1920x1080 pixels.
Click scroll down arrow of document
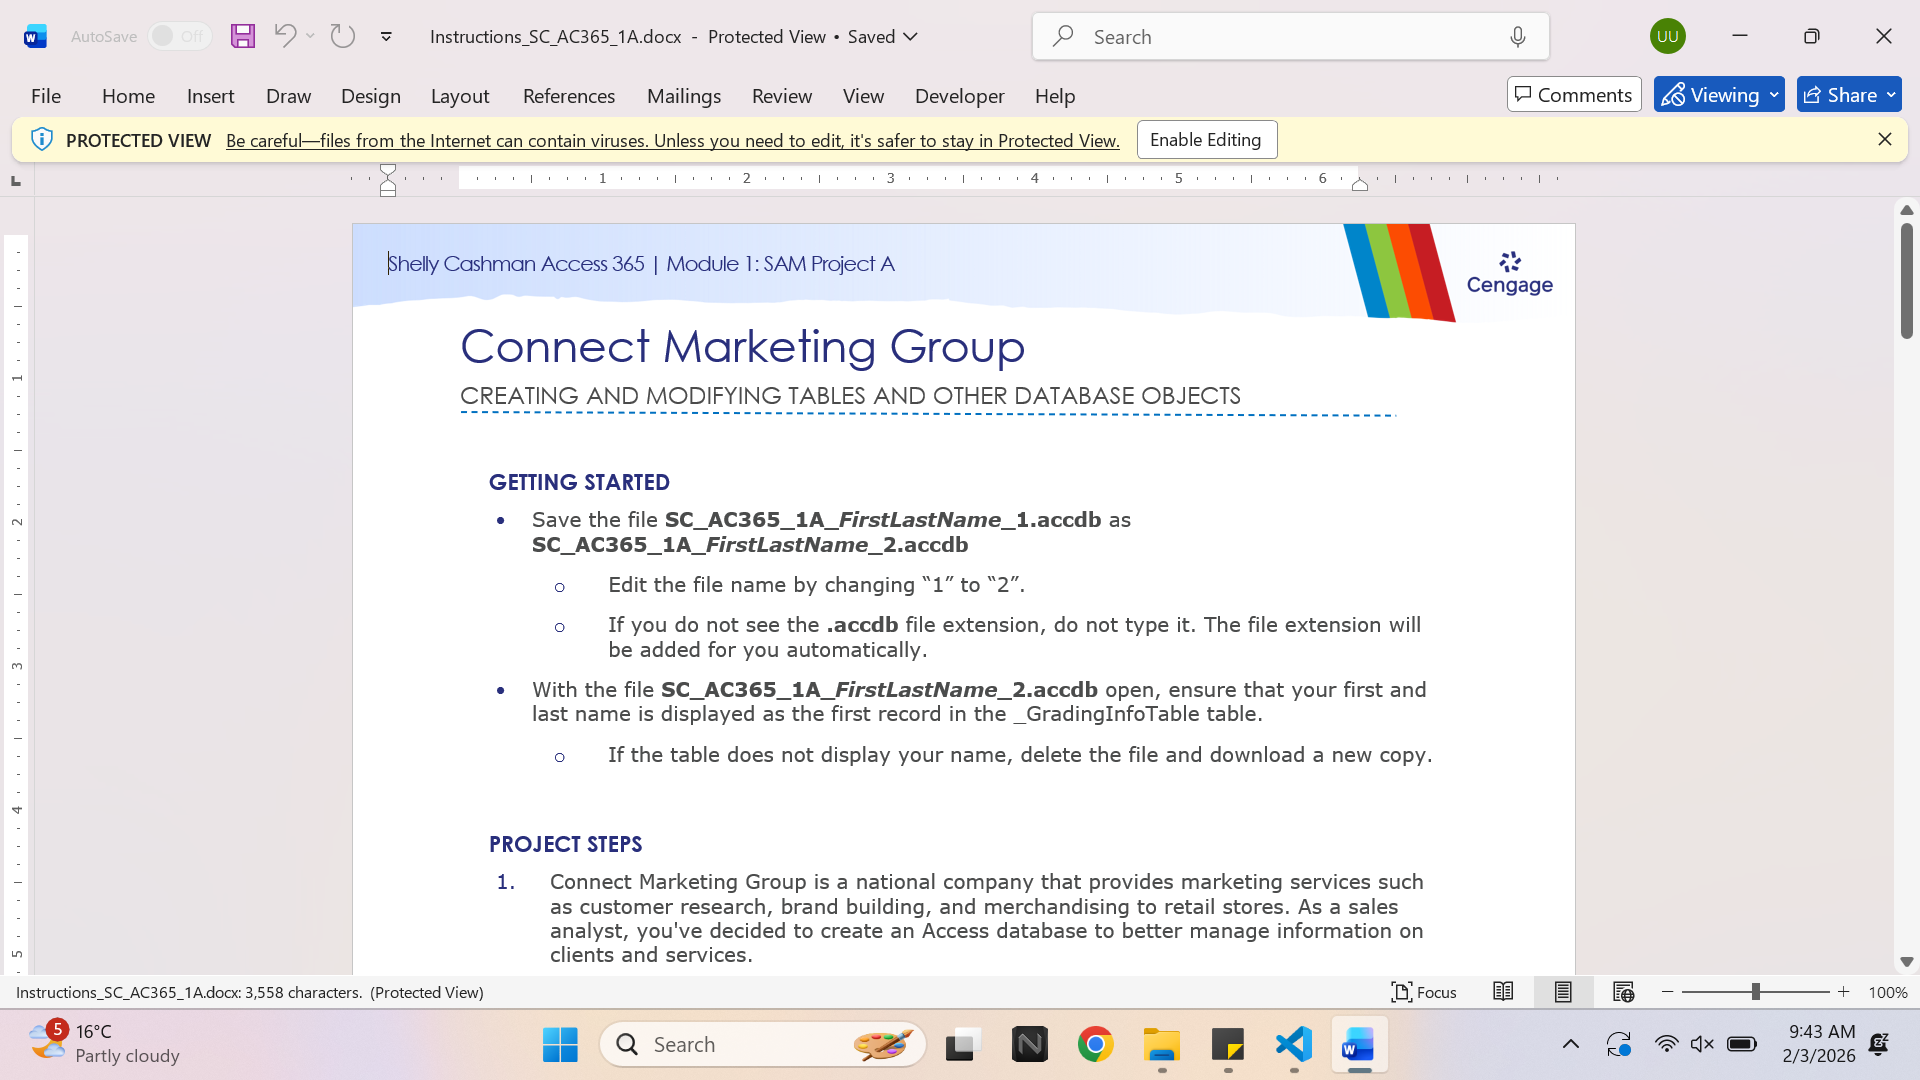pyautogui.click(x=1907, y=962)
